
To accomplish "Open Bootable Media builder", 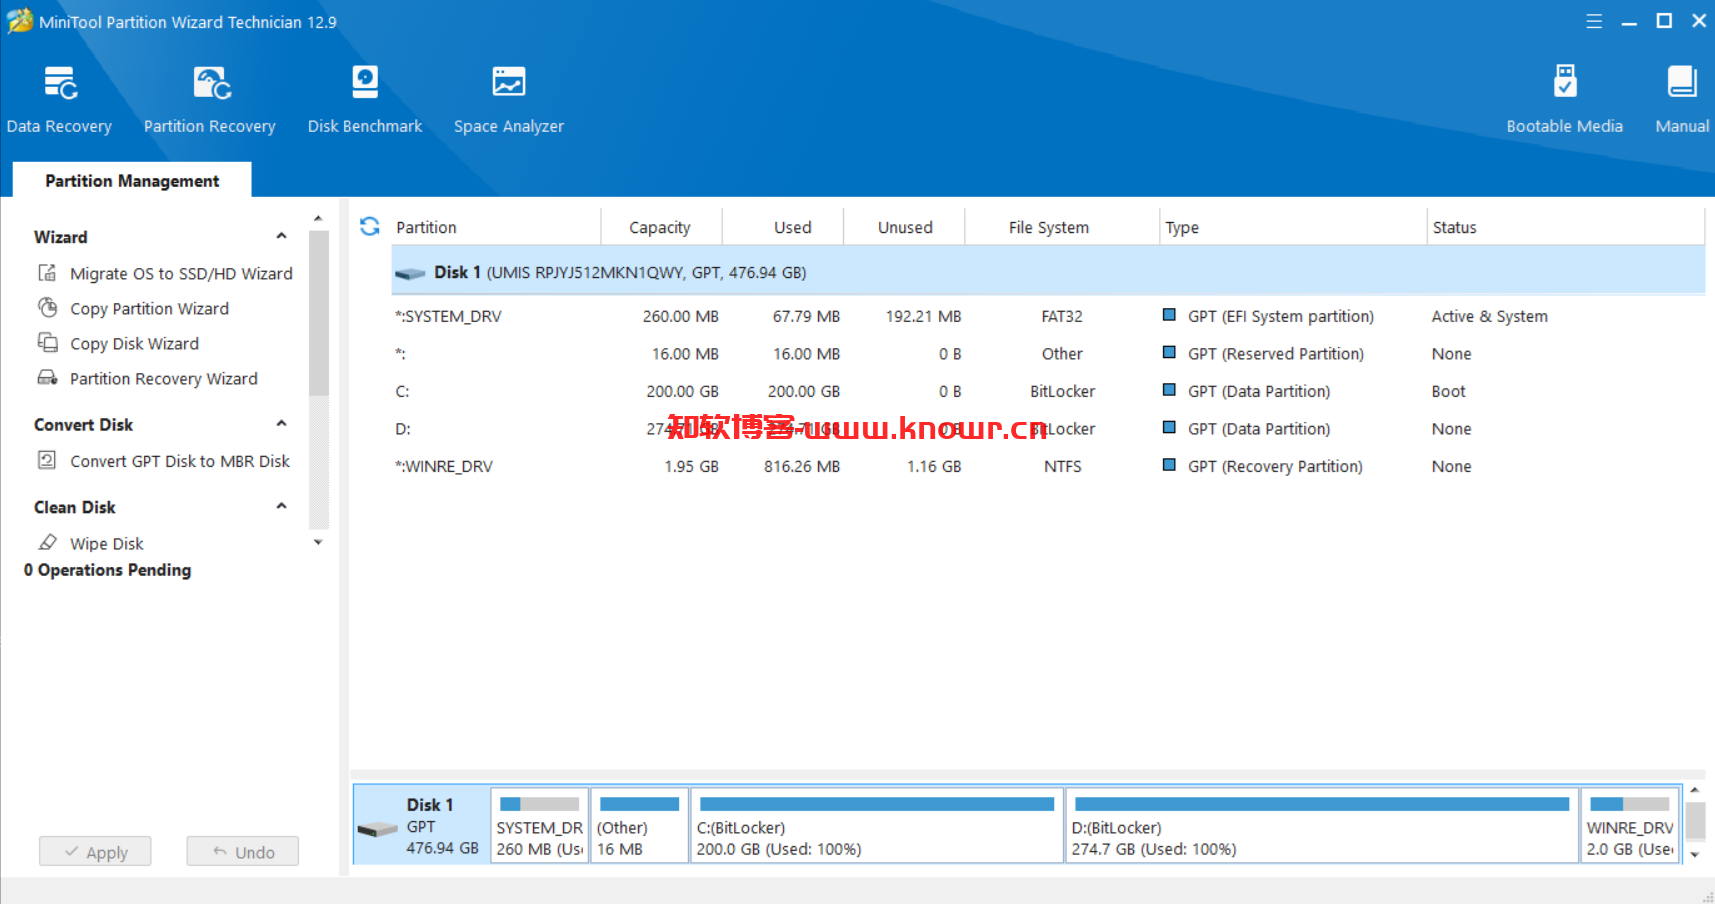I will [x=1565, y=99].
